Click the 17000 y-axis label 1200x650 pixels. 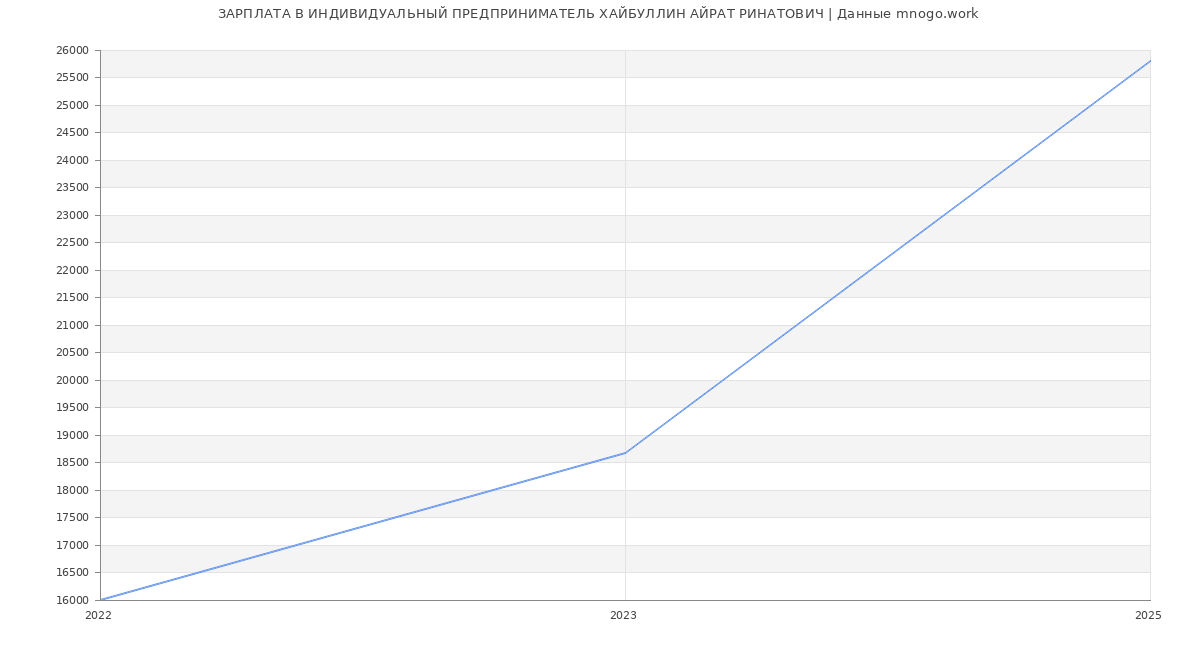pos(72,546)
